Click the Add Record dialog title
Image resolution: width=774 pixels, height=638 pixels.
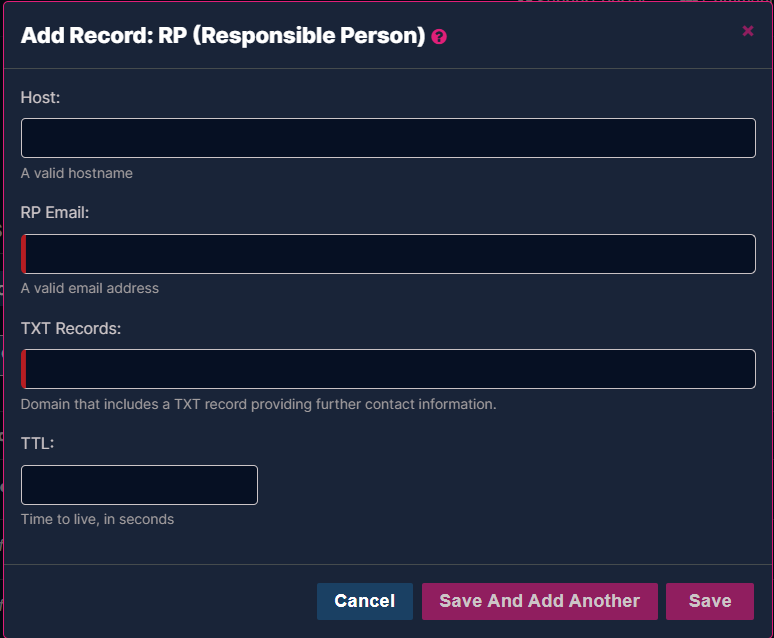pyautogui.click(x=223, y=36)
